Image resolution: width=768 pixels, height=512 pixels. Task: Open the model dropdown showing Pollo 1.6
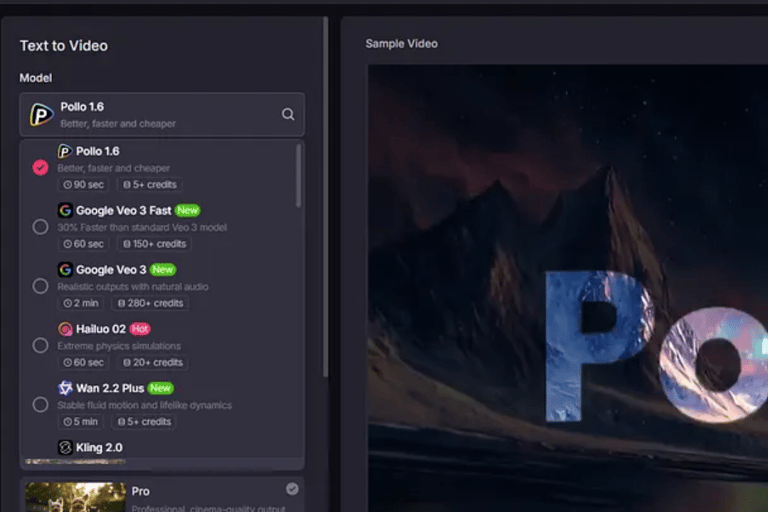point(162,115)
